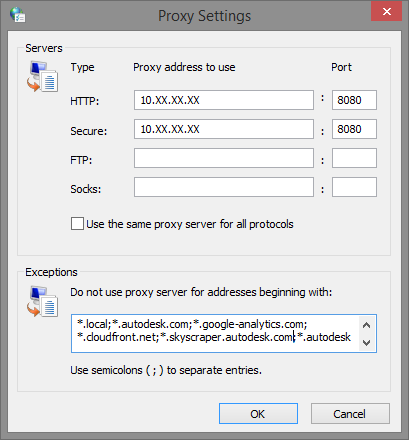Screen dimensions: 409x440
Task: Dismiss the dialog with Cancel button
Action: [x=350, y=414]
